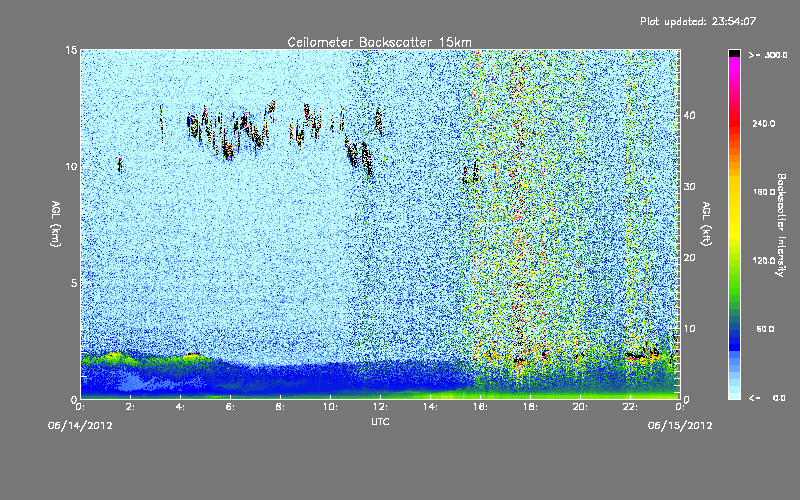Click the '30' tick on kft axis
Screen dimensions: 800x500
pyautogui.click(x=689, y=187)
